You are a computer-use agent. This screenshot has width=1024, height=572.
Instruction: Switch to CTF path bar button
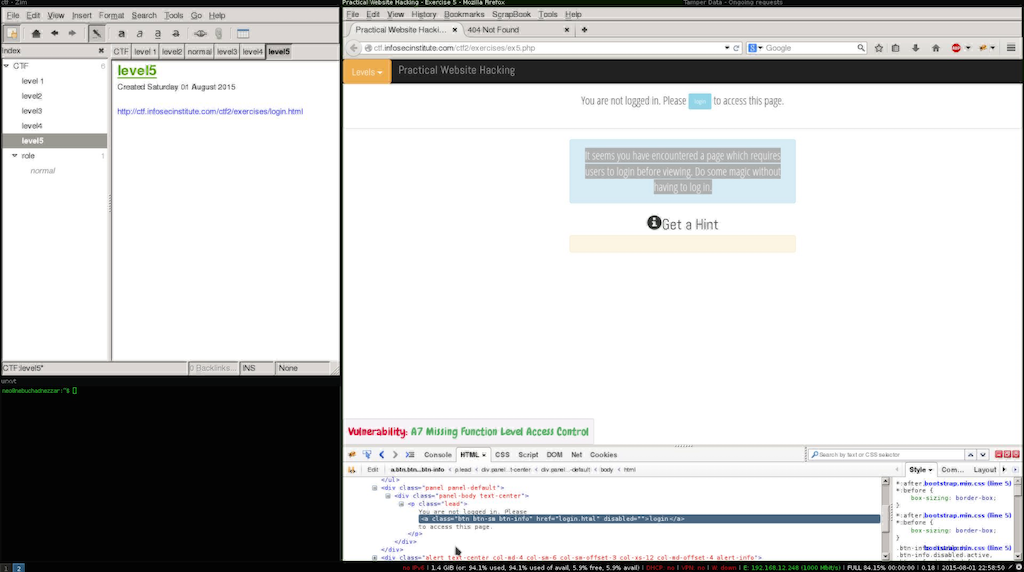tap(121, 52)
